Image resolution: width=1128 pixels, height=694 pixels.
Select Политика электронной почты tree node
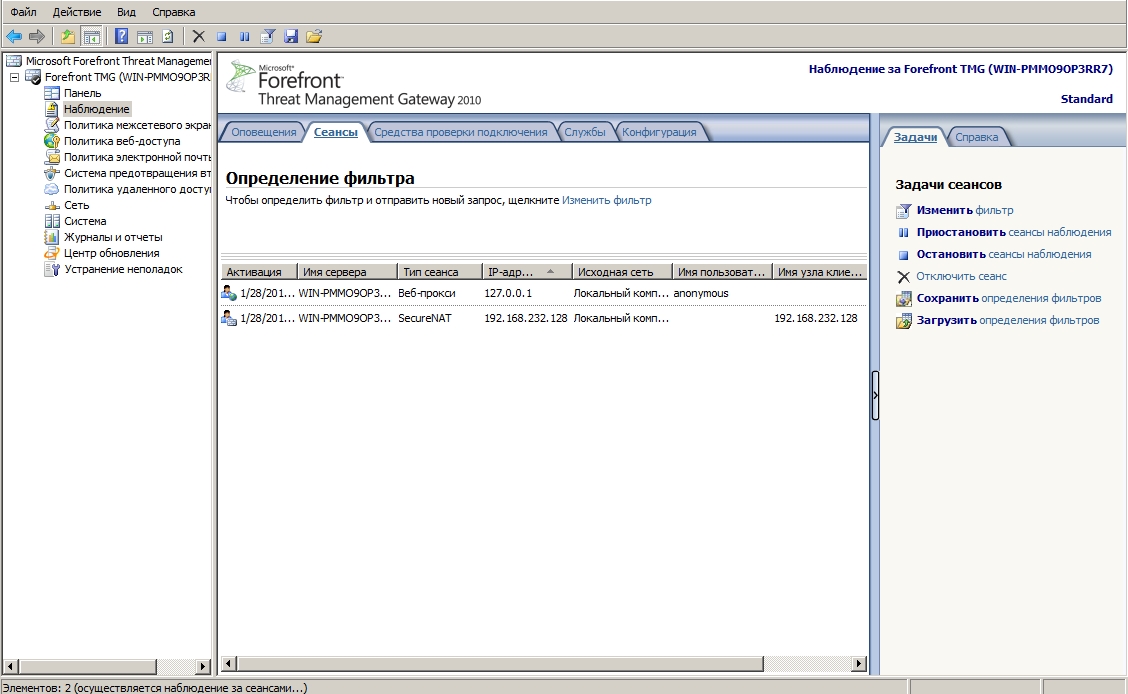137,157
